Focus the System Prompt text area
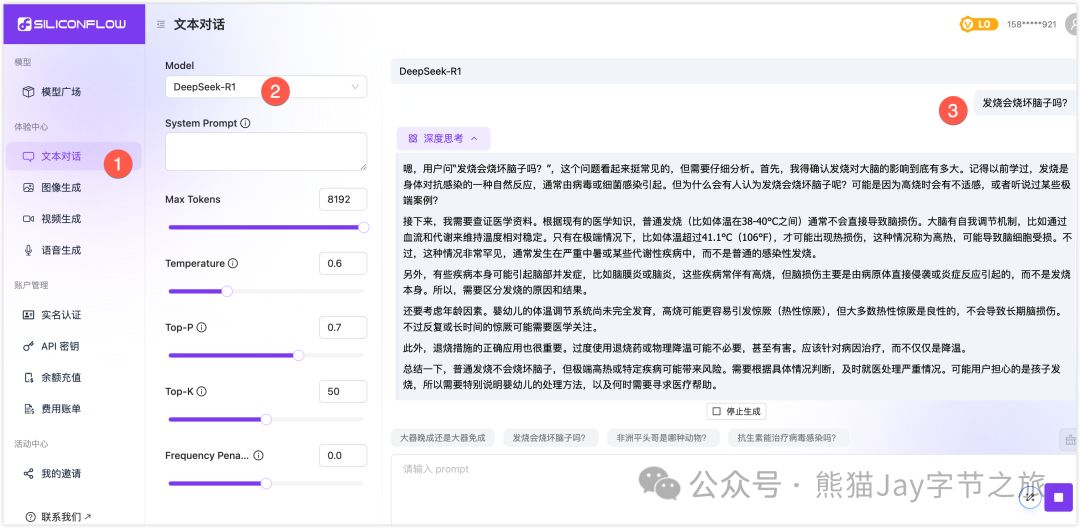1080x528 pixels. [266, 151]
